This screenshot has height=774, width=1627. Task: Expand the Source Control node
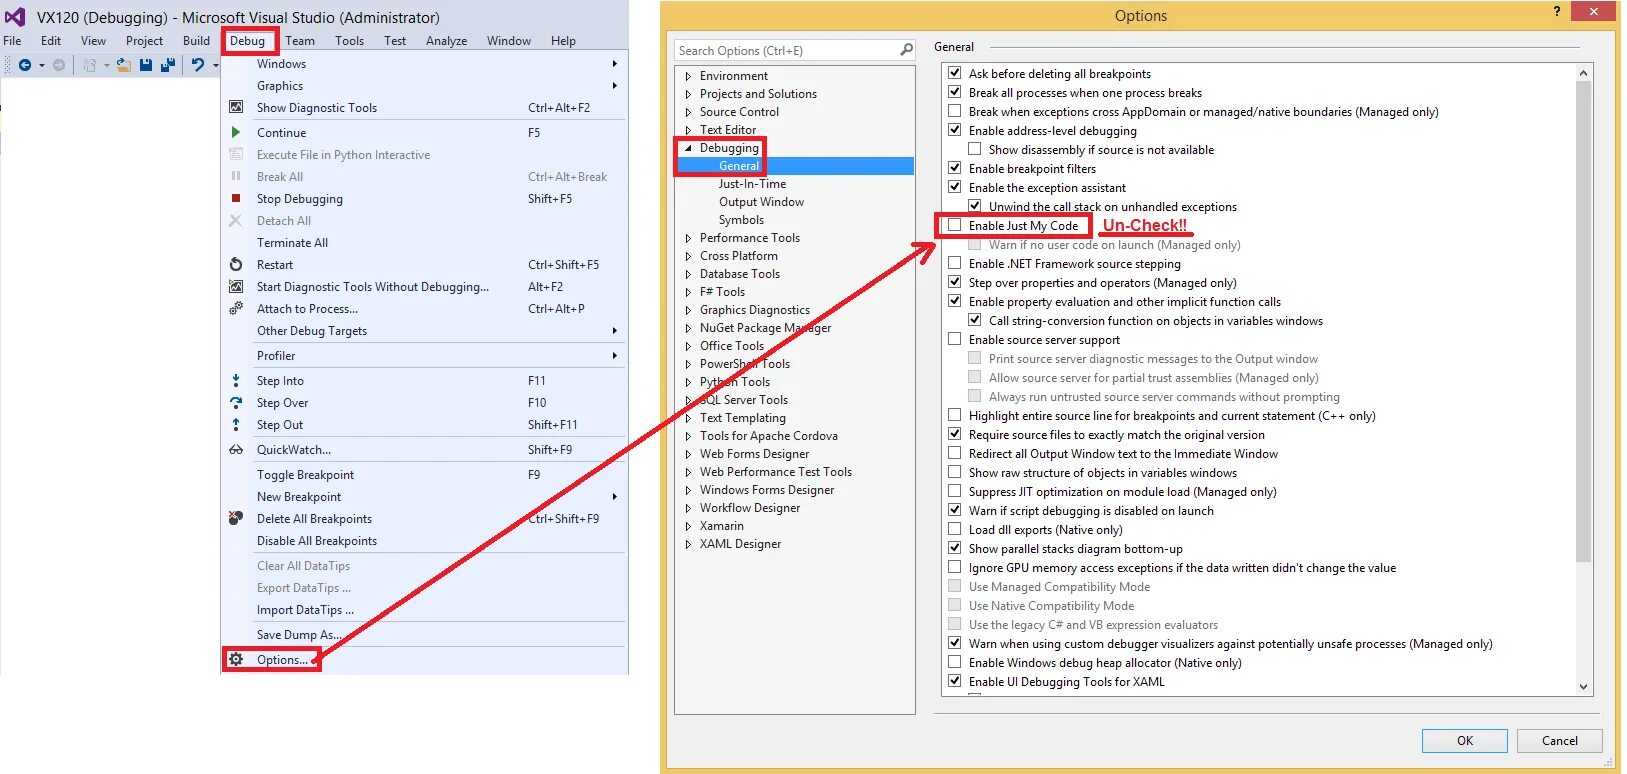[x=688, y=112]
